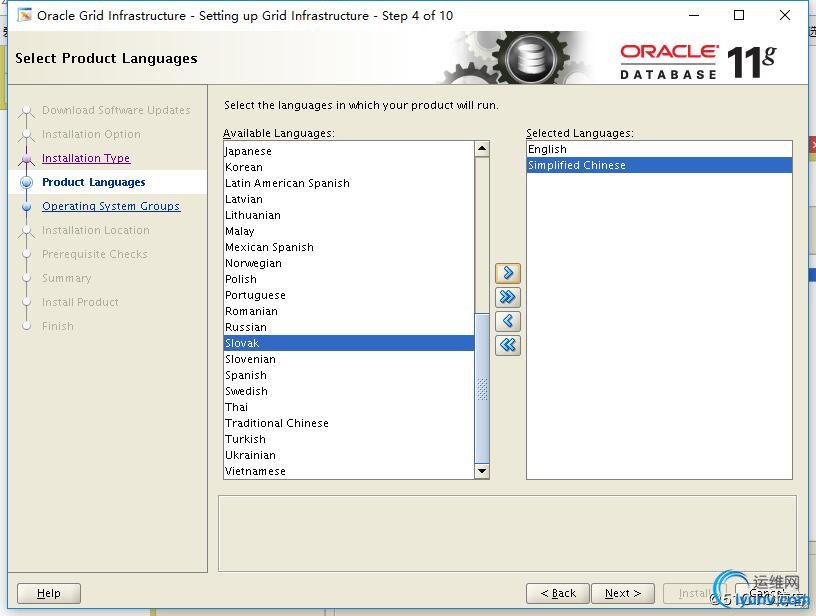Click the Product Languages step bullet icon

(26, 183)
